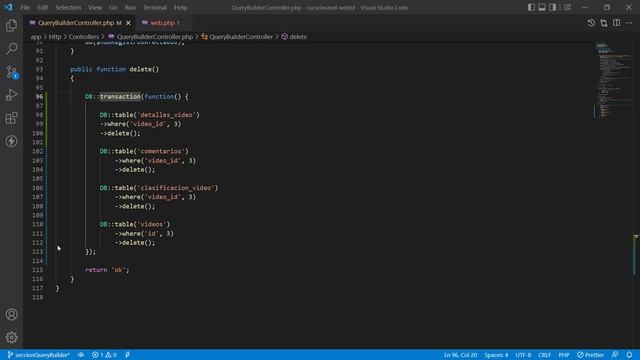Close the QueryBuilderController.php tab
This screenshot has width=640, height=360.
[128, 23]
